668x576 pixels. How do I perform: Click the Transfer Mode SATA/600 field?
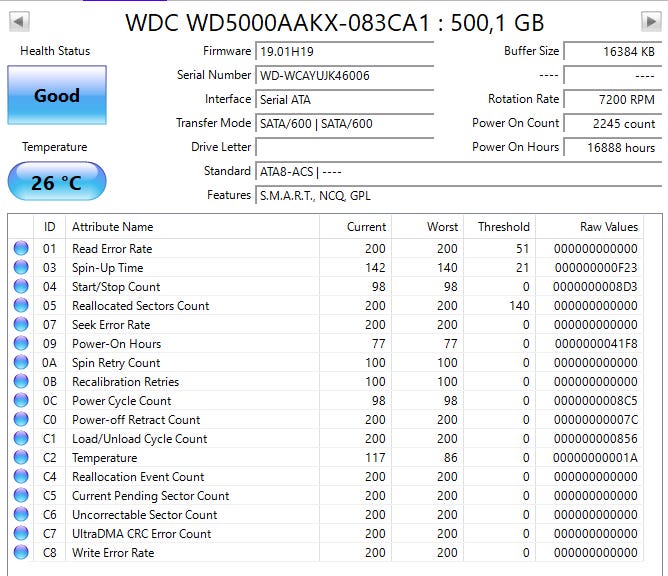[x=344, y=124]
